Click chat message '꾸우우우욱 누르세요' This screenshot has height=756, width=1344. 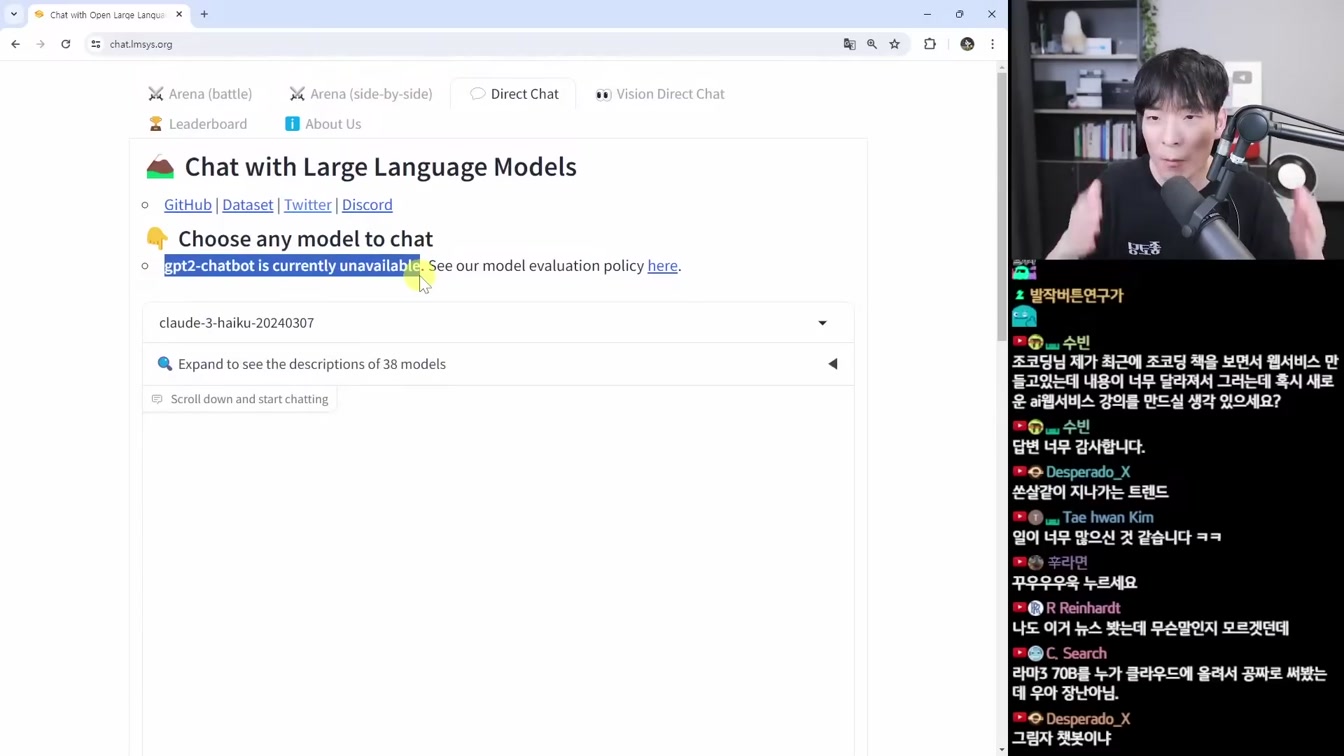click(x=1075, y=583)
